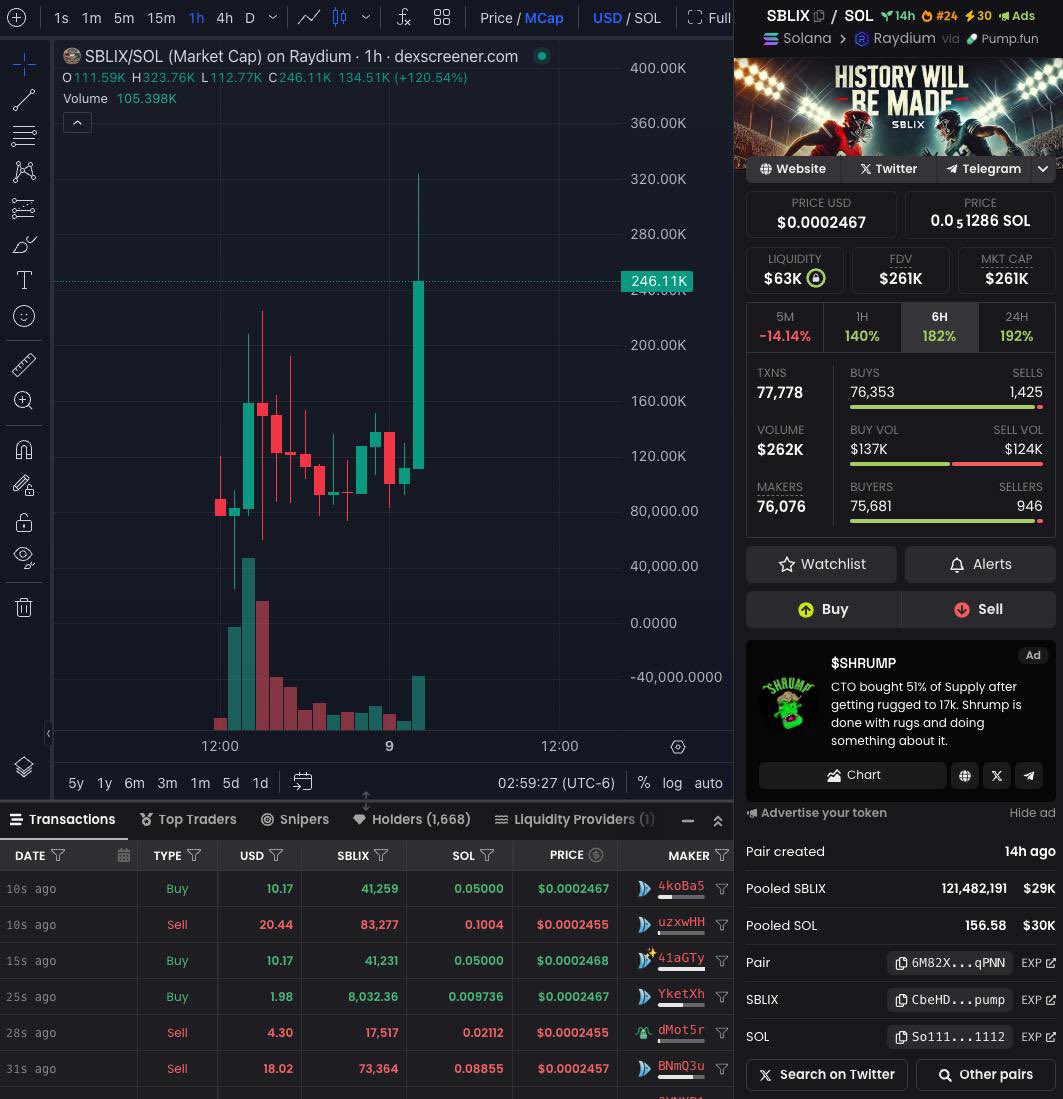Image resolution: width=1063 pixels, height=1099 pixels.
Task: Open chart in Full screen
Action: click(709, 18)
